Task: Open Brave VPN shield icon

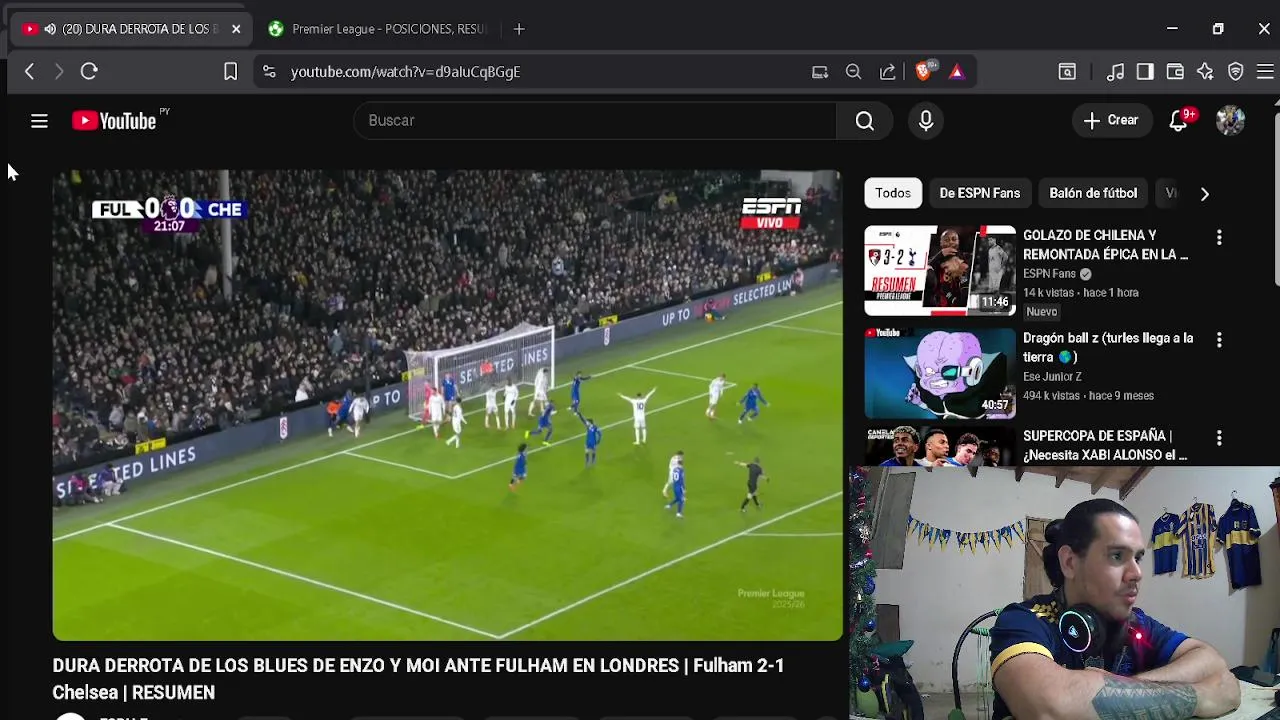Action: 1236,72
